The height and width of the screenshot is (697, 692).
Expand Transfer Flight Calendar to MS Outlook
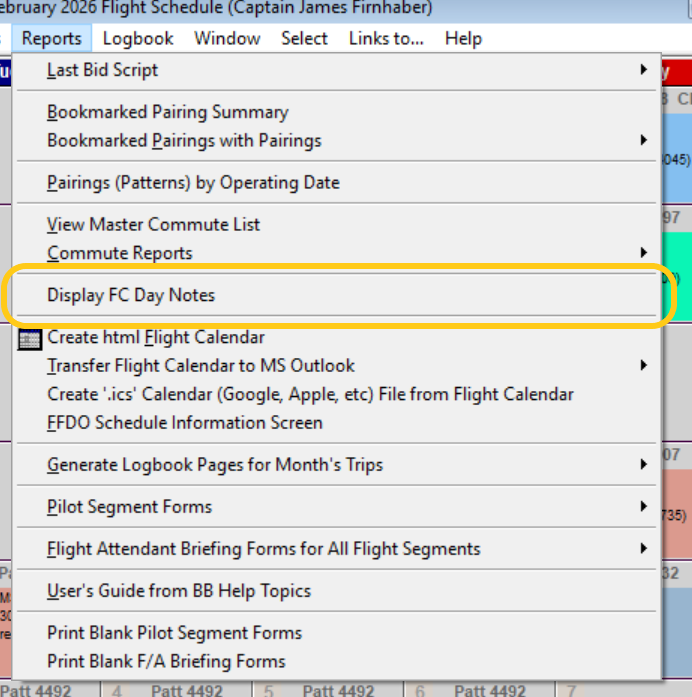coord(643,366)
